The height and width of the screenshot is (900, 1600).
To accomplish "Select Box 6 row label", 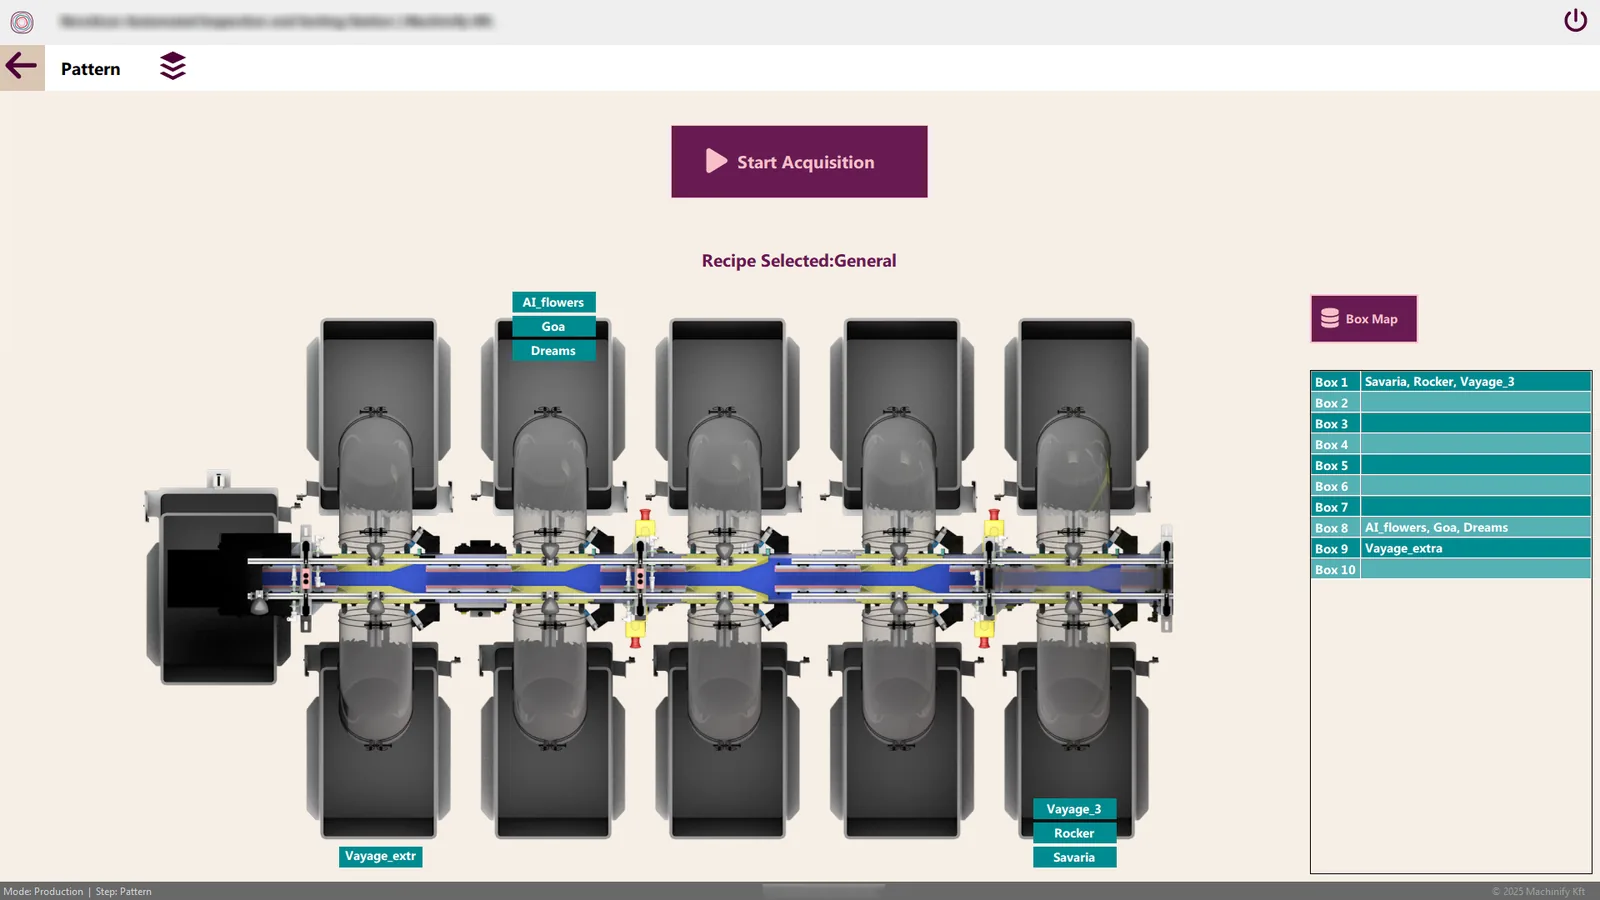I will (x=1335, y=487).
